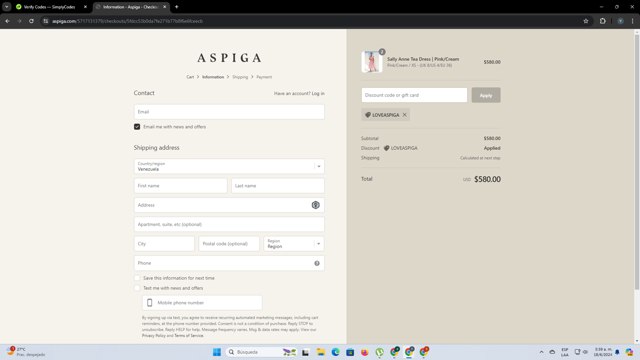Focus the Postal code field
Image resolution: width=640 pixels, height=360 pixels.
229,244
